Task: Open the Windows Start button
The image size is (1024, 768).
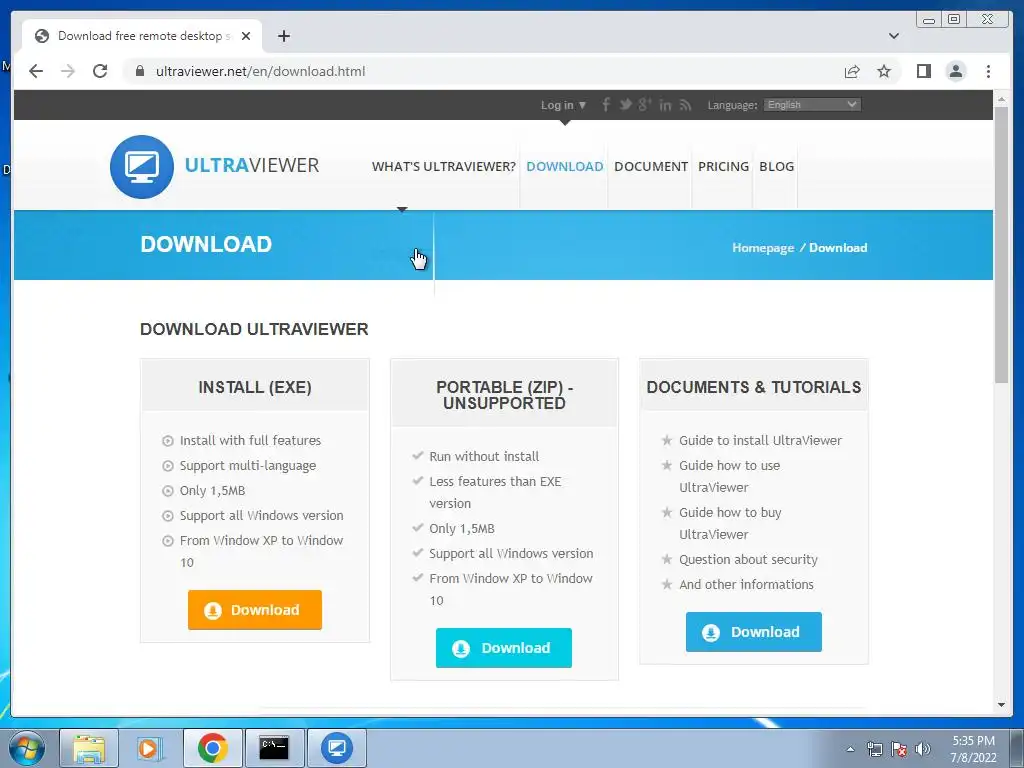Action: point(27,748)
